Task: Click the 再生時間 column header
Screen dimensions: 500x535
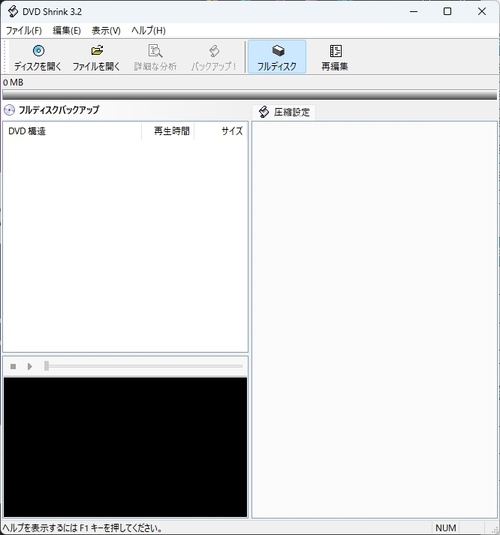Action: (168, 131)
